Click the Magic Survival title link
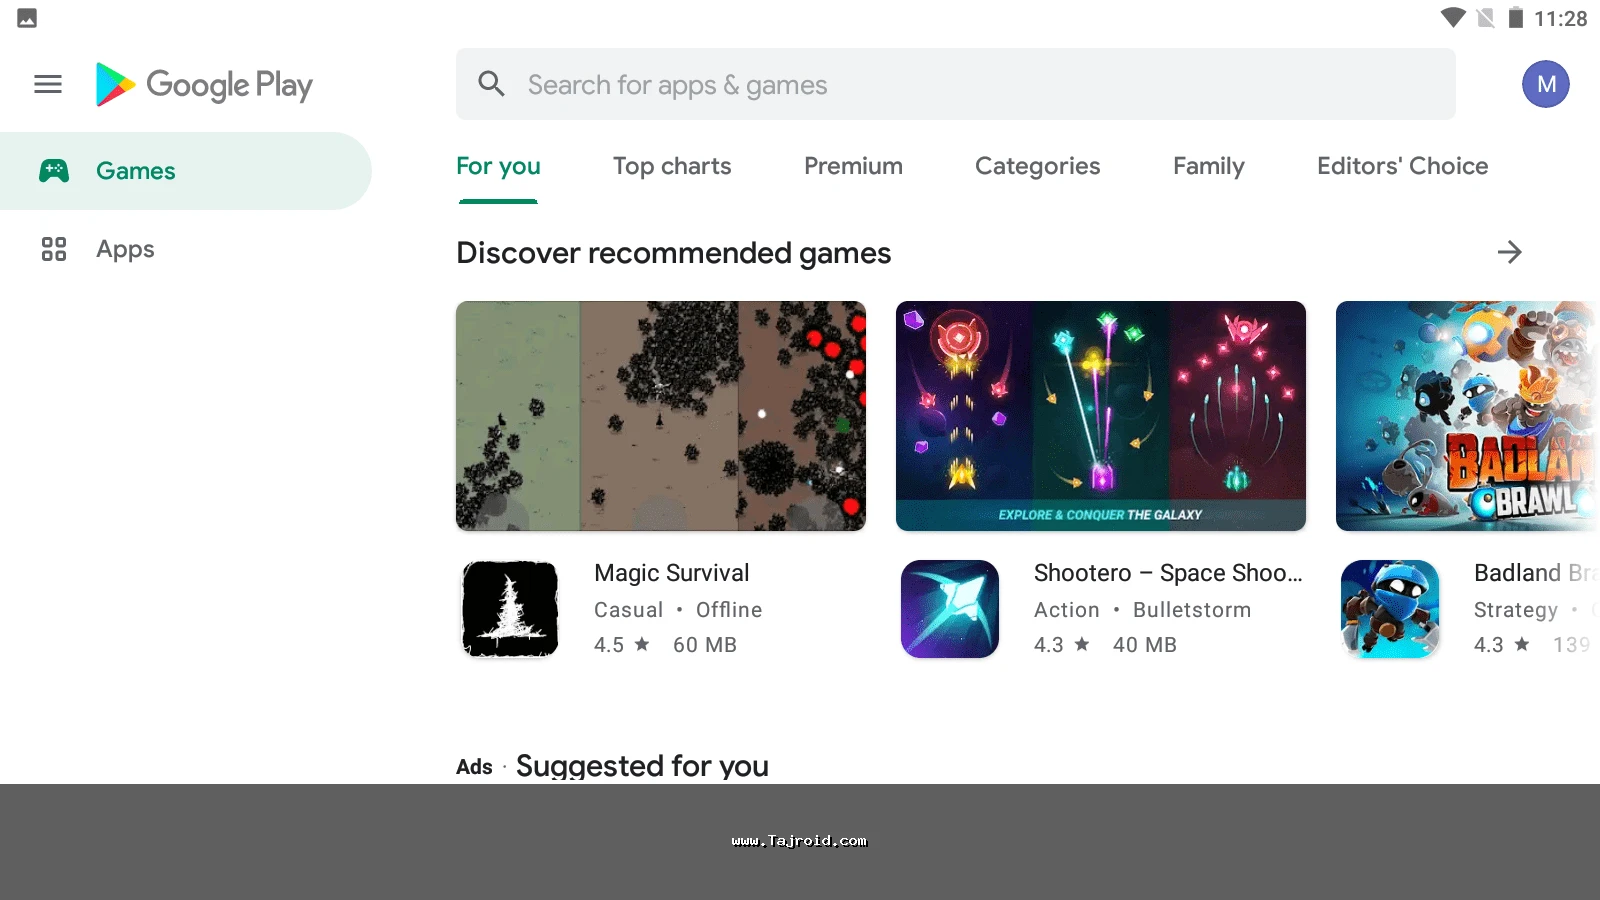 point(671,573)
